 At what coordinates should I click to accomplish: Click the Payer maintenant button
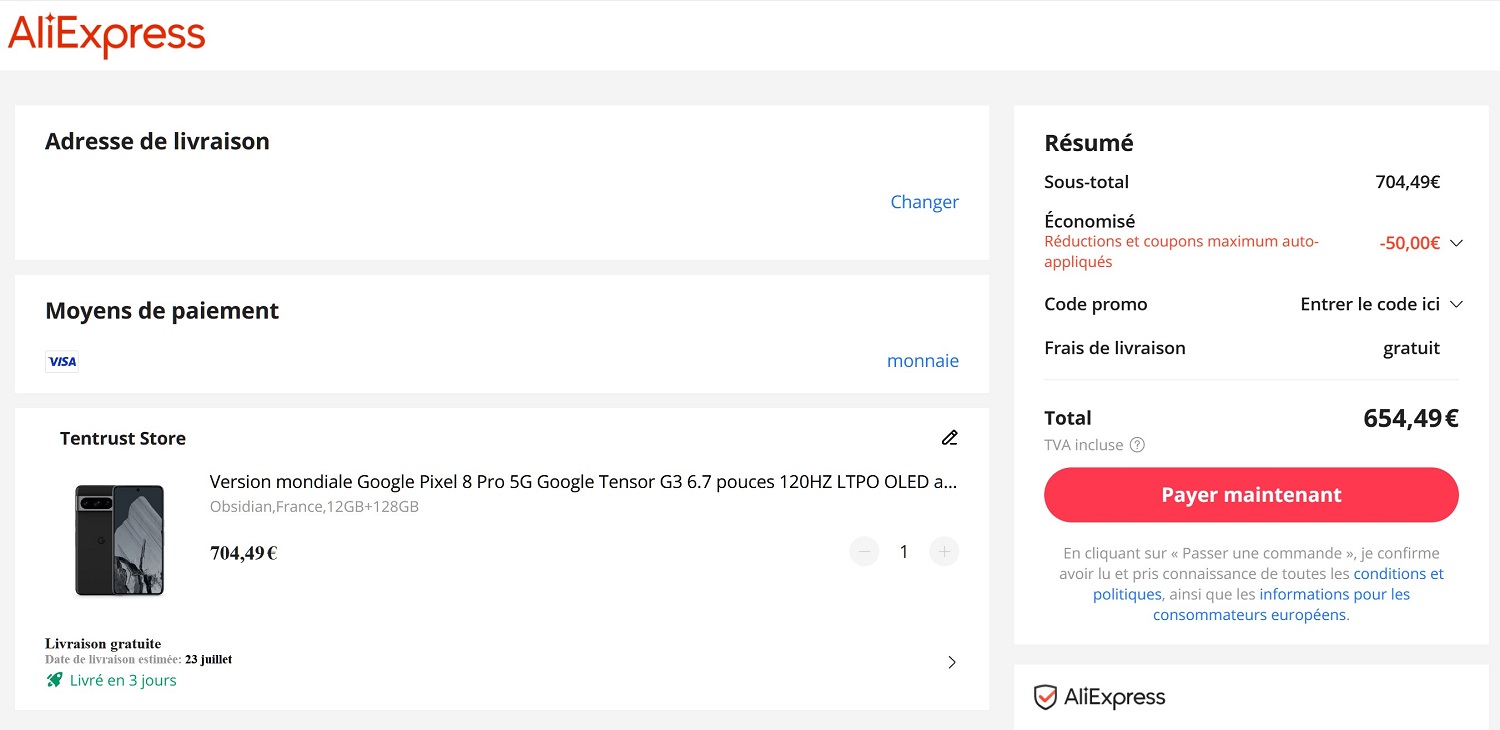[x=1251, y=495]
